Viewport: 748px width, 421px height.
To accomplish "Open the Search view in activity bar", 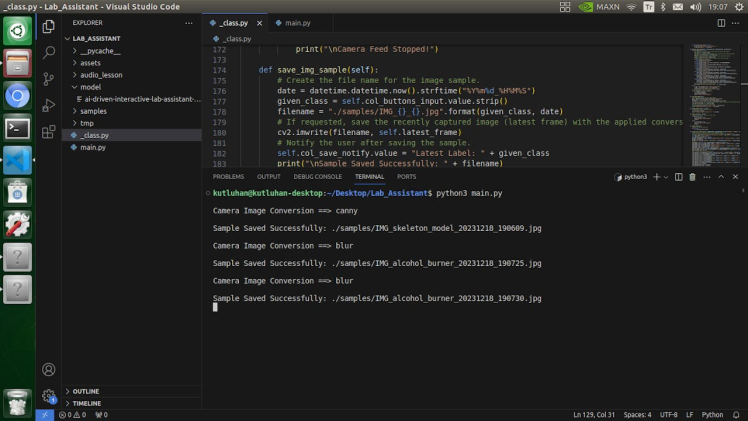I will [x=48, y=53].
